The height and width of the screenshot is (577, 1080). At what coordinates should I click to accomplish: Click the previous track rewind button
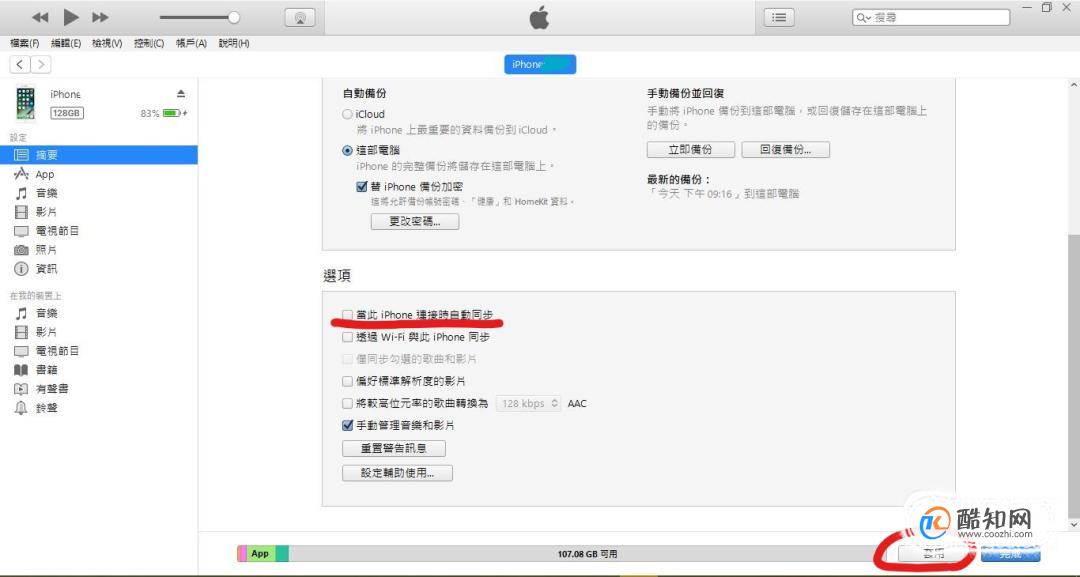(x=40, y=17)
